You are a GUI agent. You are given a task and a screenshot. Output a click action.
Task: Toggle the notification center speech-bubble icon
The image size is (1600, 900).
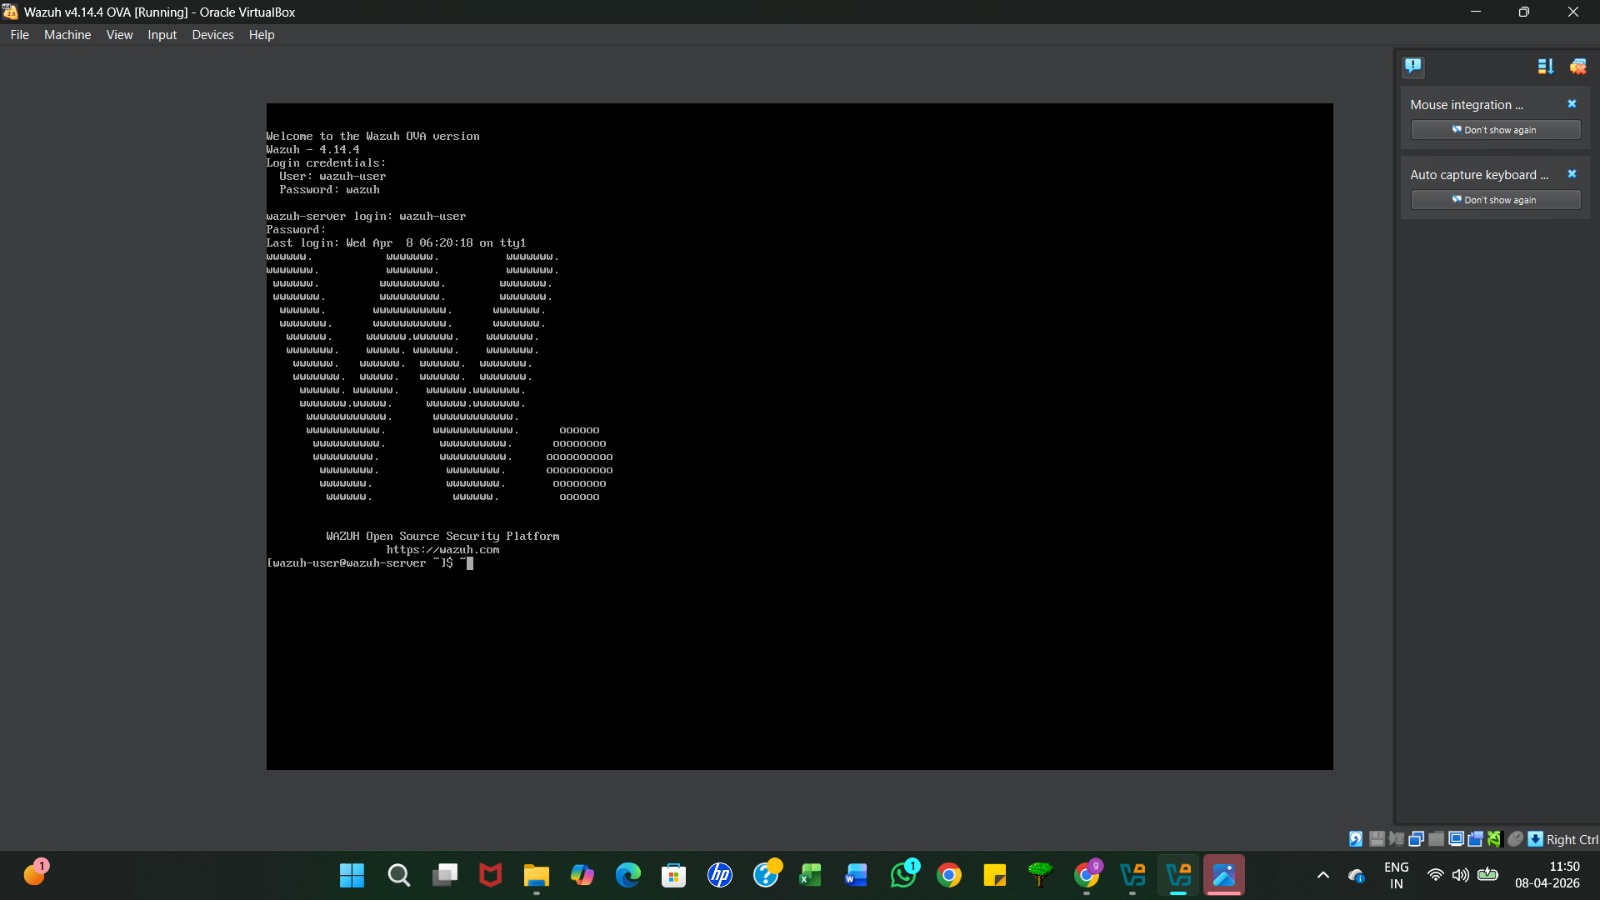pos(1413,66)
